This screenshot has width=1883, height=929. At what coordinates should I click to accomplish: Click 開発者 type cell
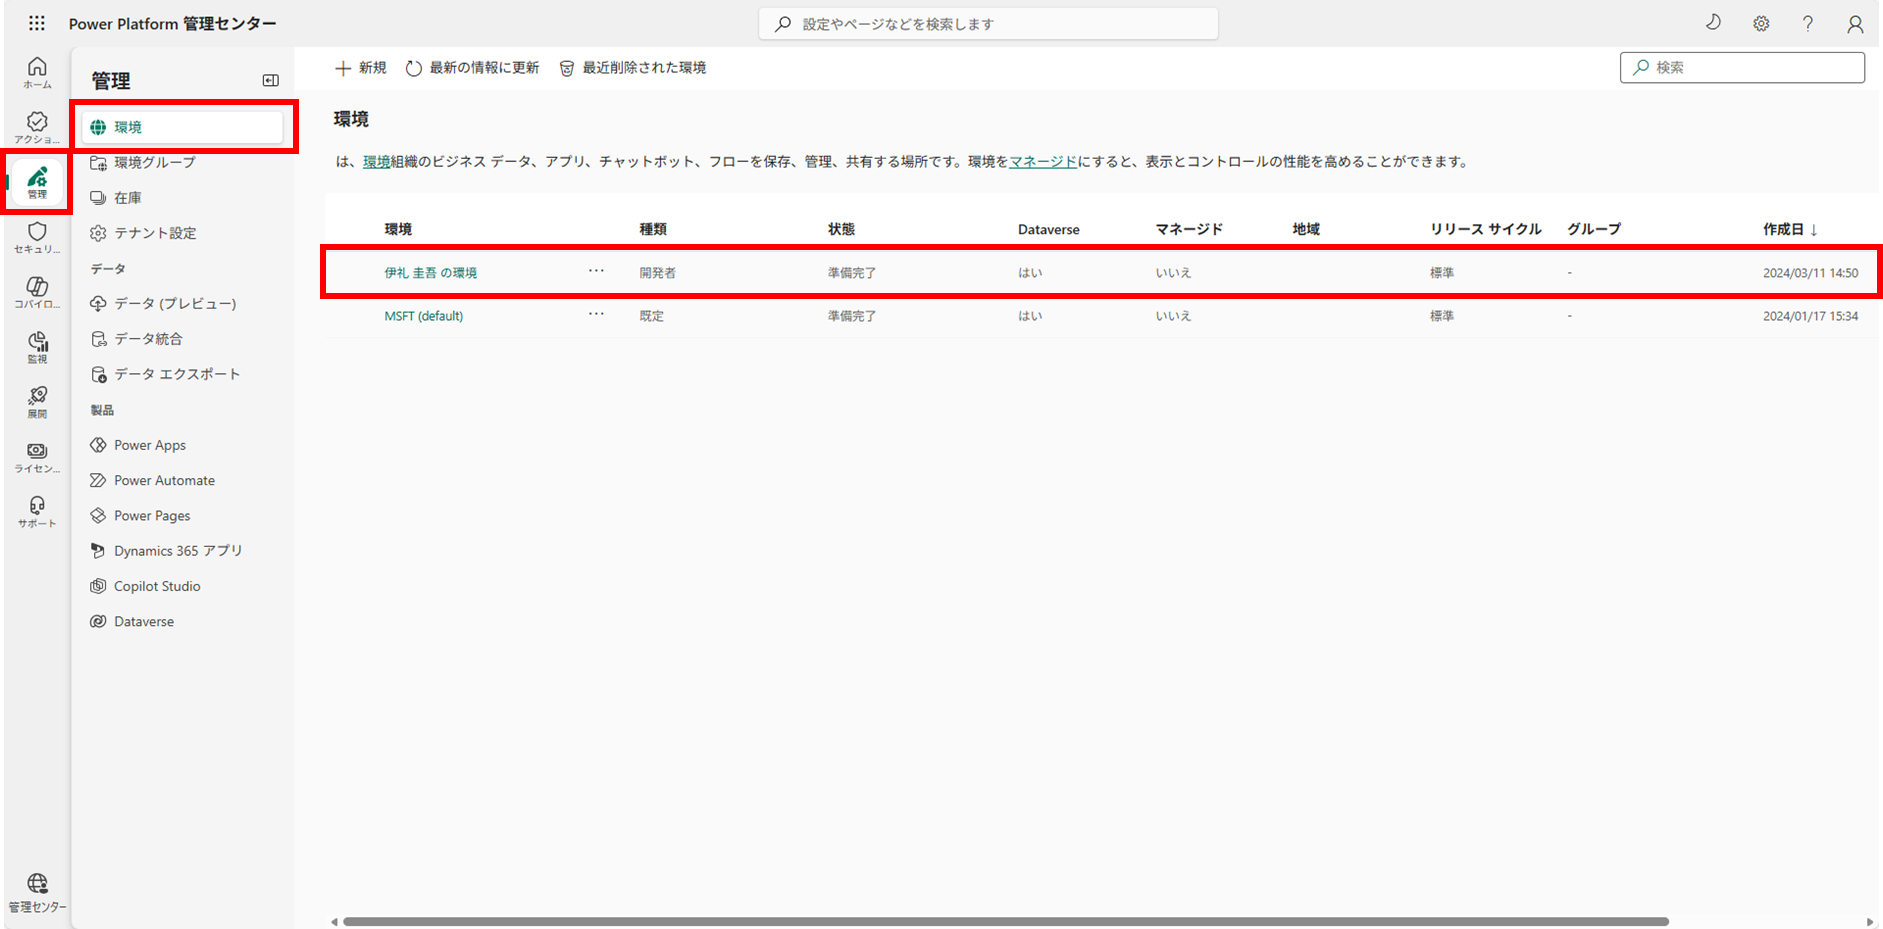658,273
